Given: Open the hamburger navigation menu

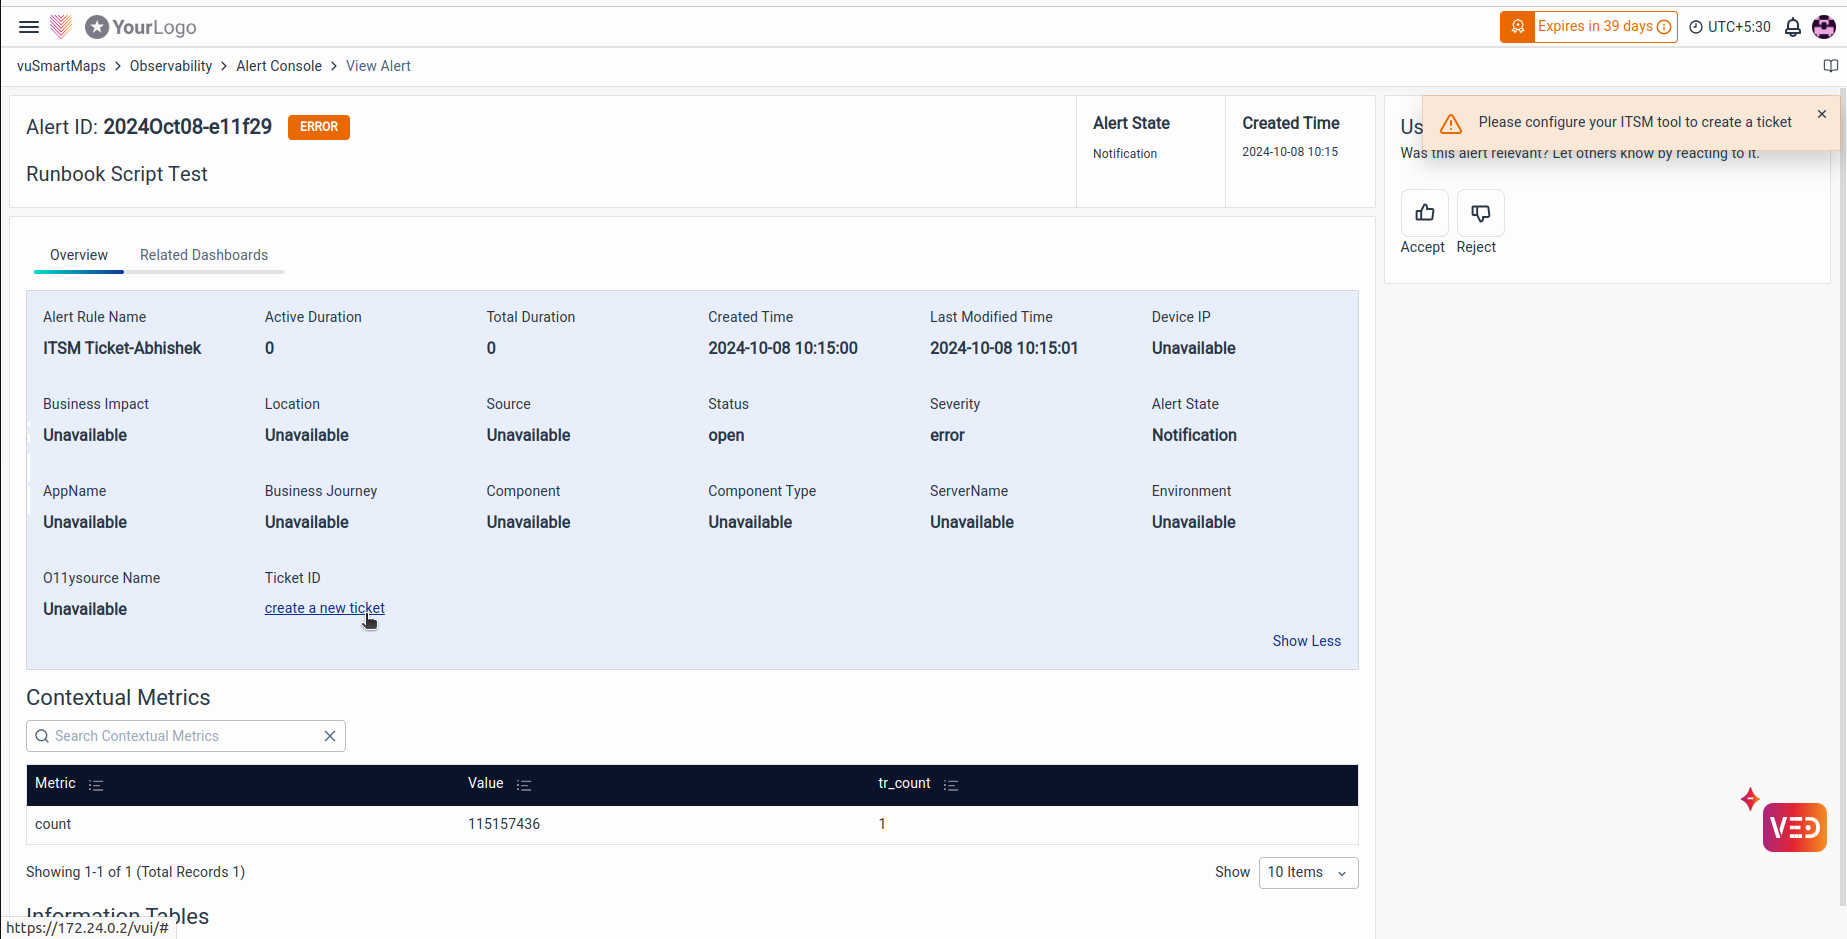Looking at the screenshot, I should pos(29,27).
